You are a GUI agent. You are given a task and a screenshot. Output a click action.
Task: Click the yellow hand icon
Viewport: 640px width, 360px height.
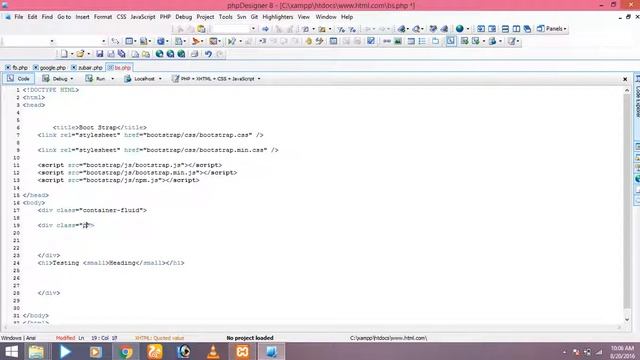(309, 41)
